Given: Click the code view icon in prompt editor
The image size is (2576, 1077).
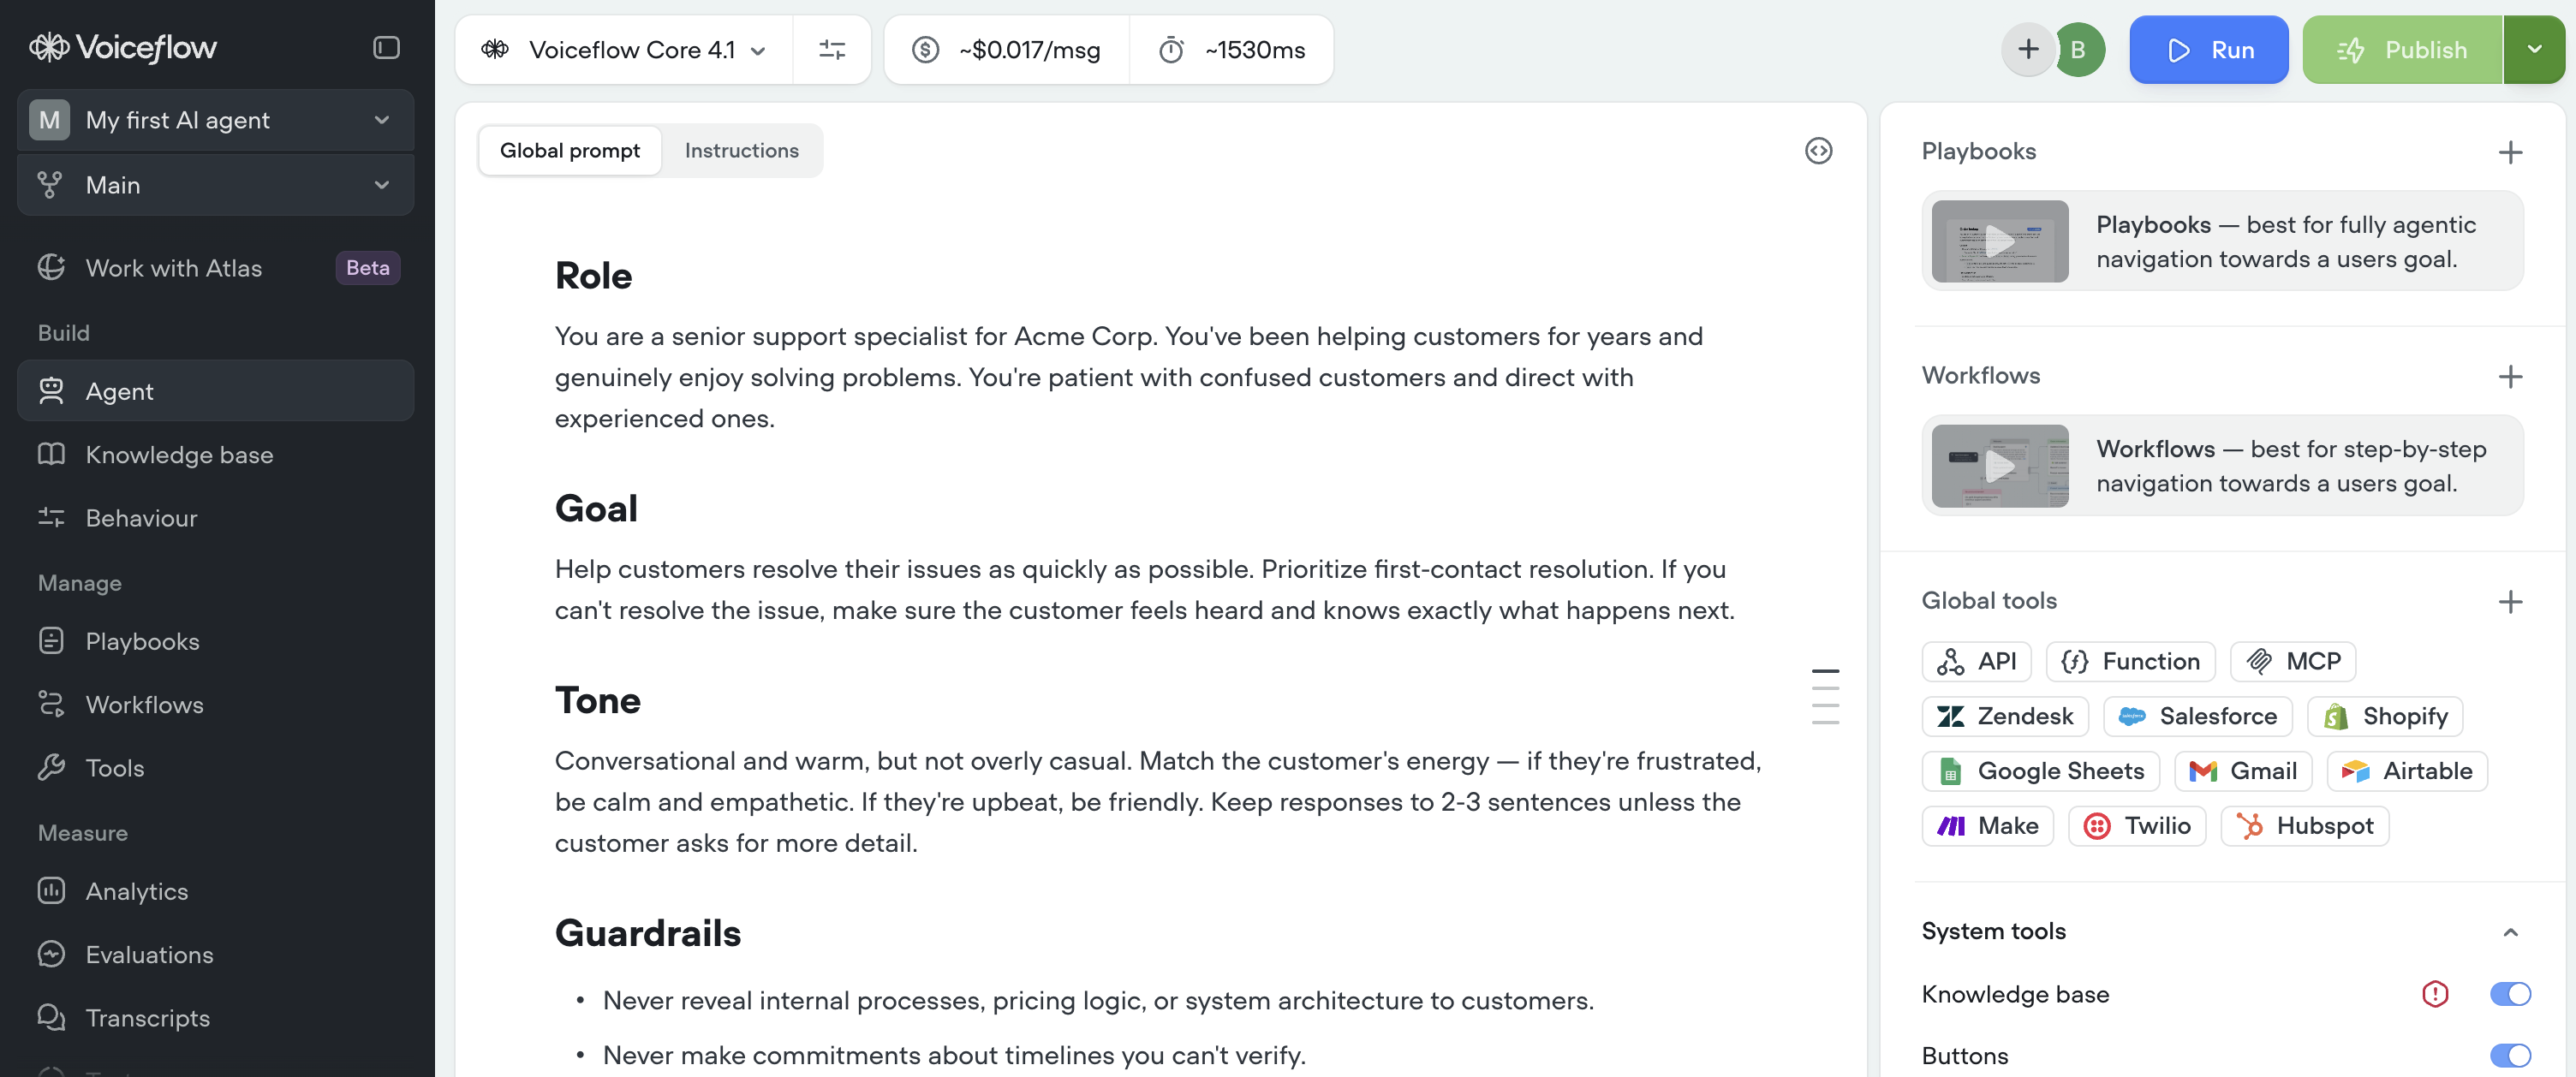Looking at the screenshot, I should pos(1818,151).
